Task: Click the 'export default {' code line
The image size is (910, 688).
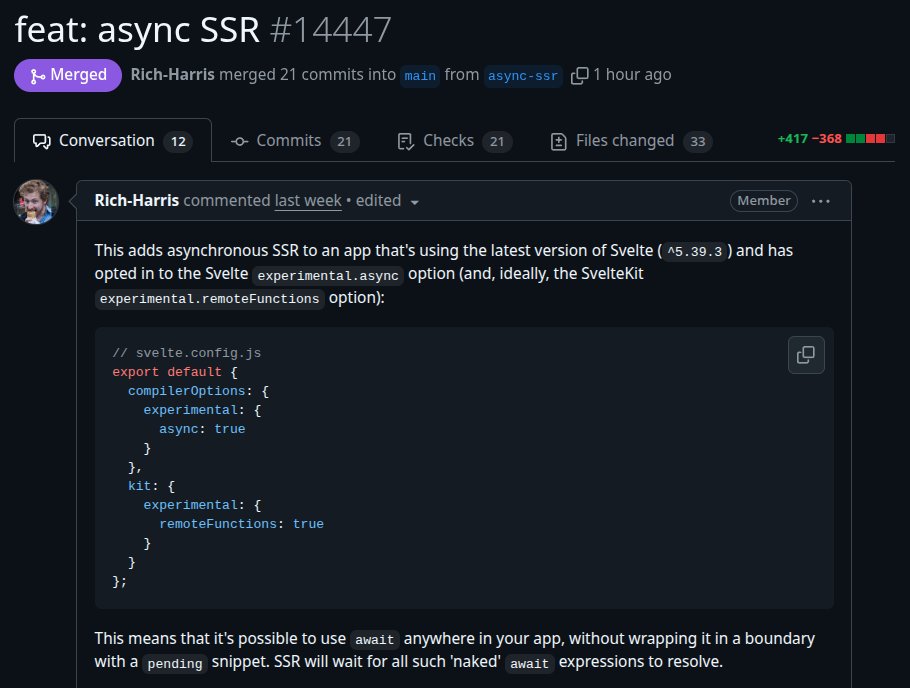Action: tap(175, 372)
